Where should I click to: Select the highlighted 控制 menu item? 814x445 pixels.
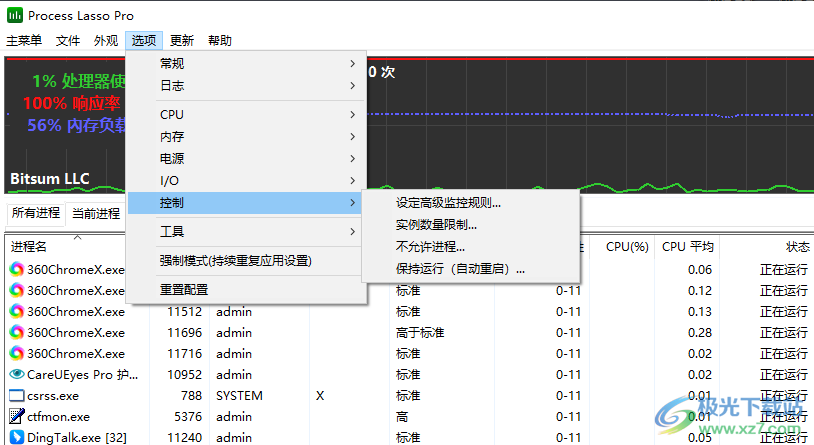point(247,203)
